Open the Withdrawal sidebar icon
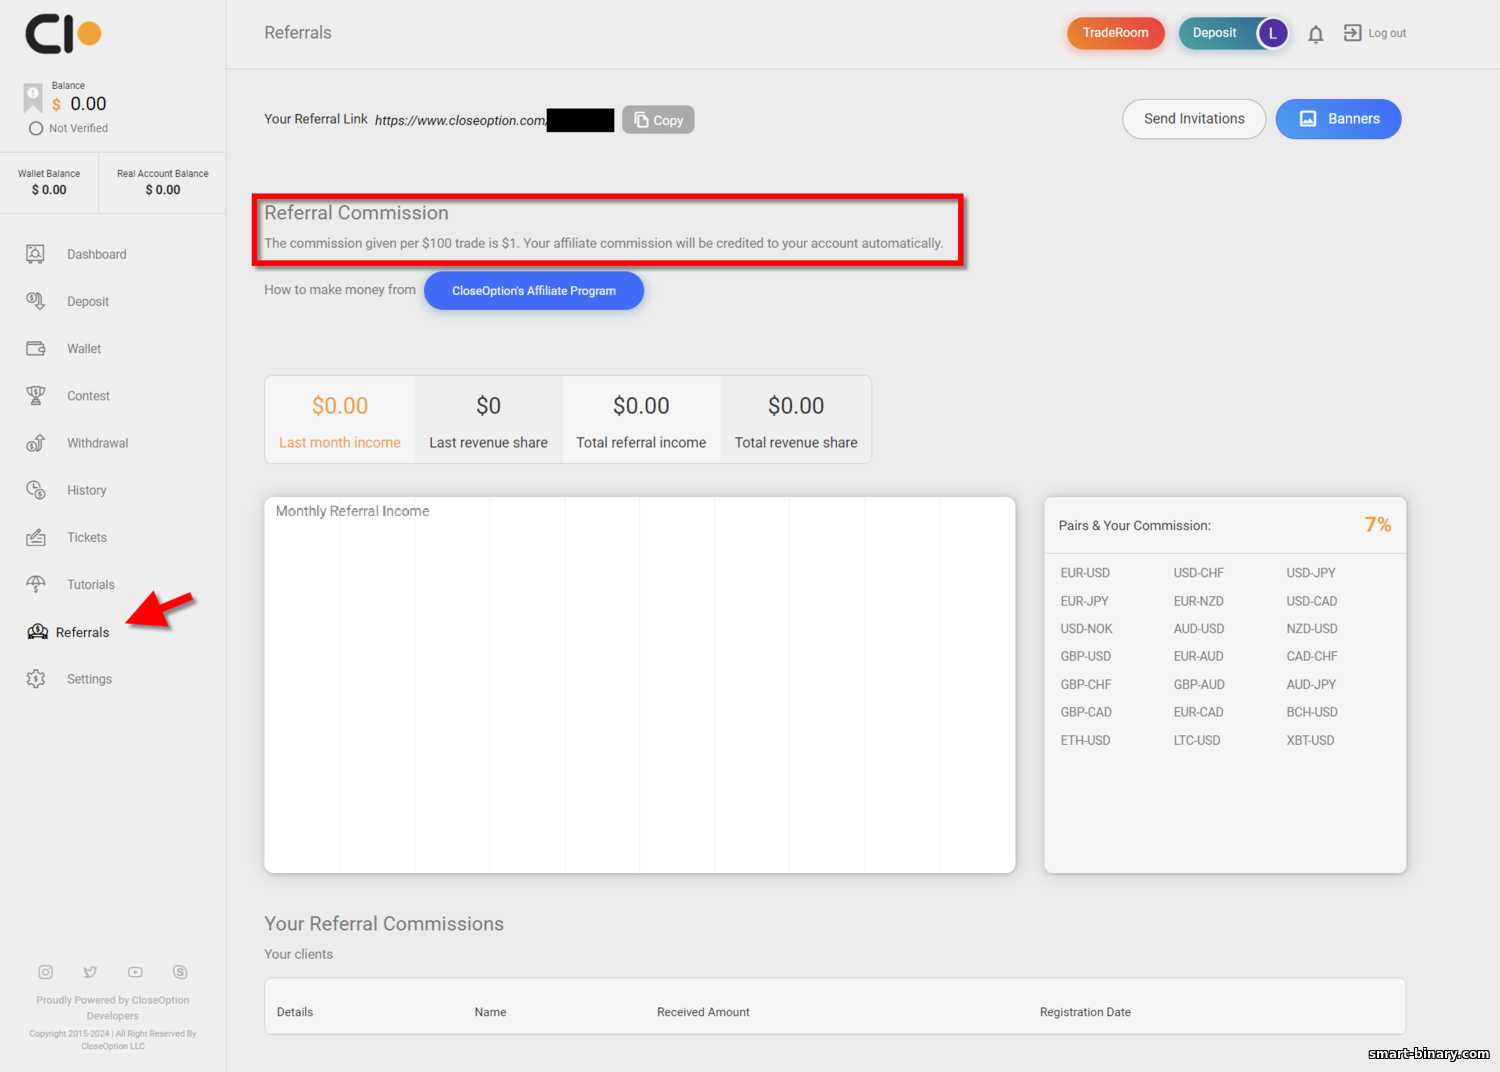Image resolution: width=1500 pixels, height=1072 pixels. pyautogui.click(x=36, y=443)
